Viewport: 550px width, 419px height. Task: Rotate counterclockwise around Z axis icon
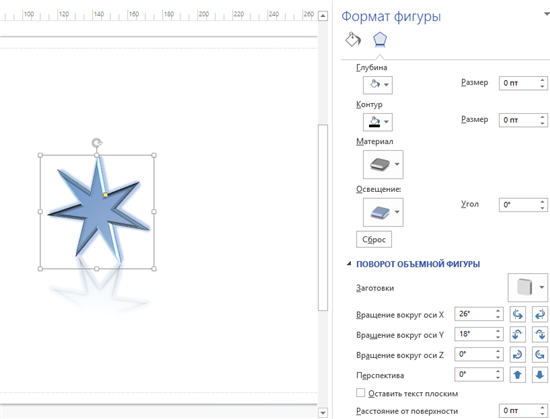click(540, 354)
